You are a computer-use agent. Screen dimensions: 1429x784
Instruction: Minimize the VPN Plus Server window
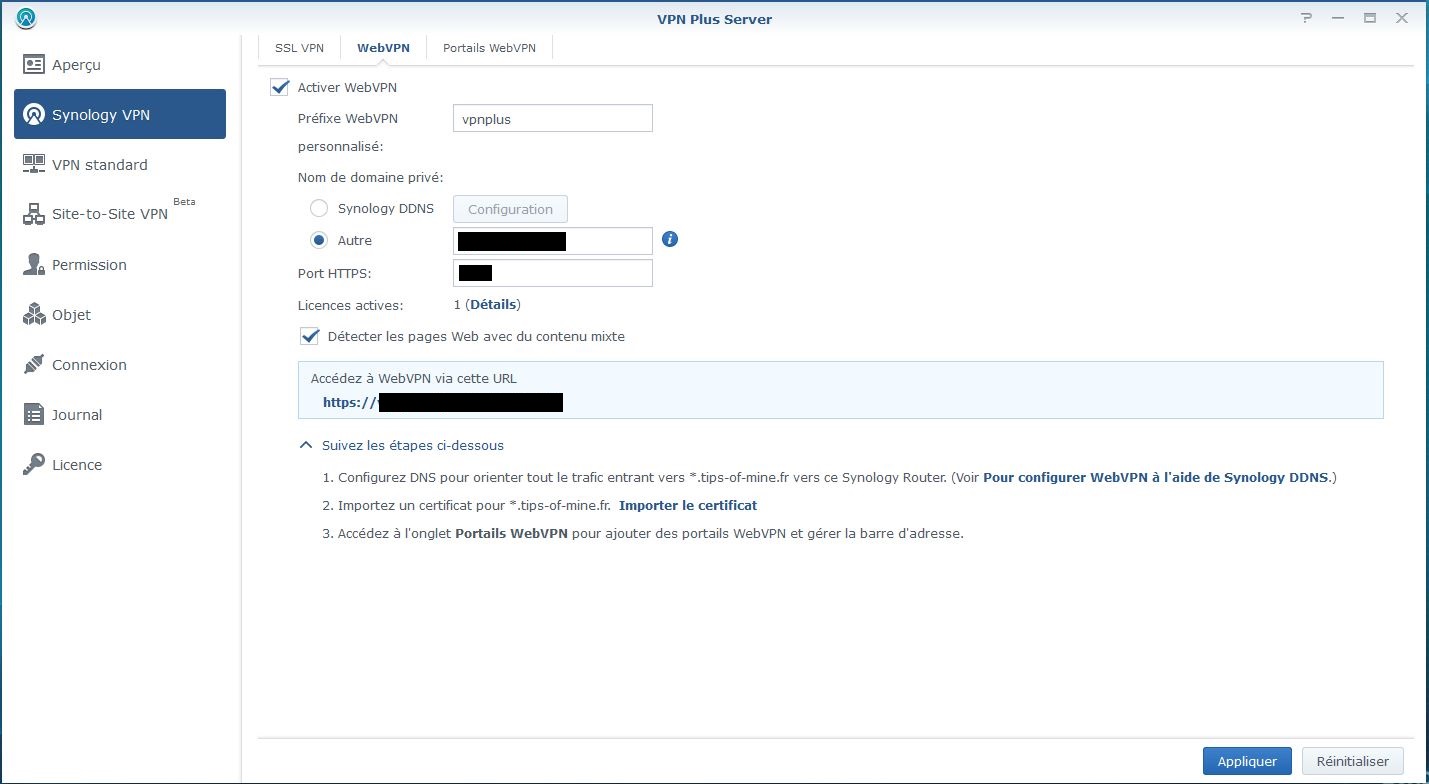[1337, 18]
